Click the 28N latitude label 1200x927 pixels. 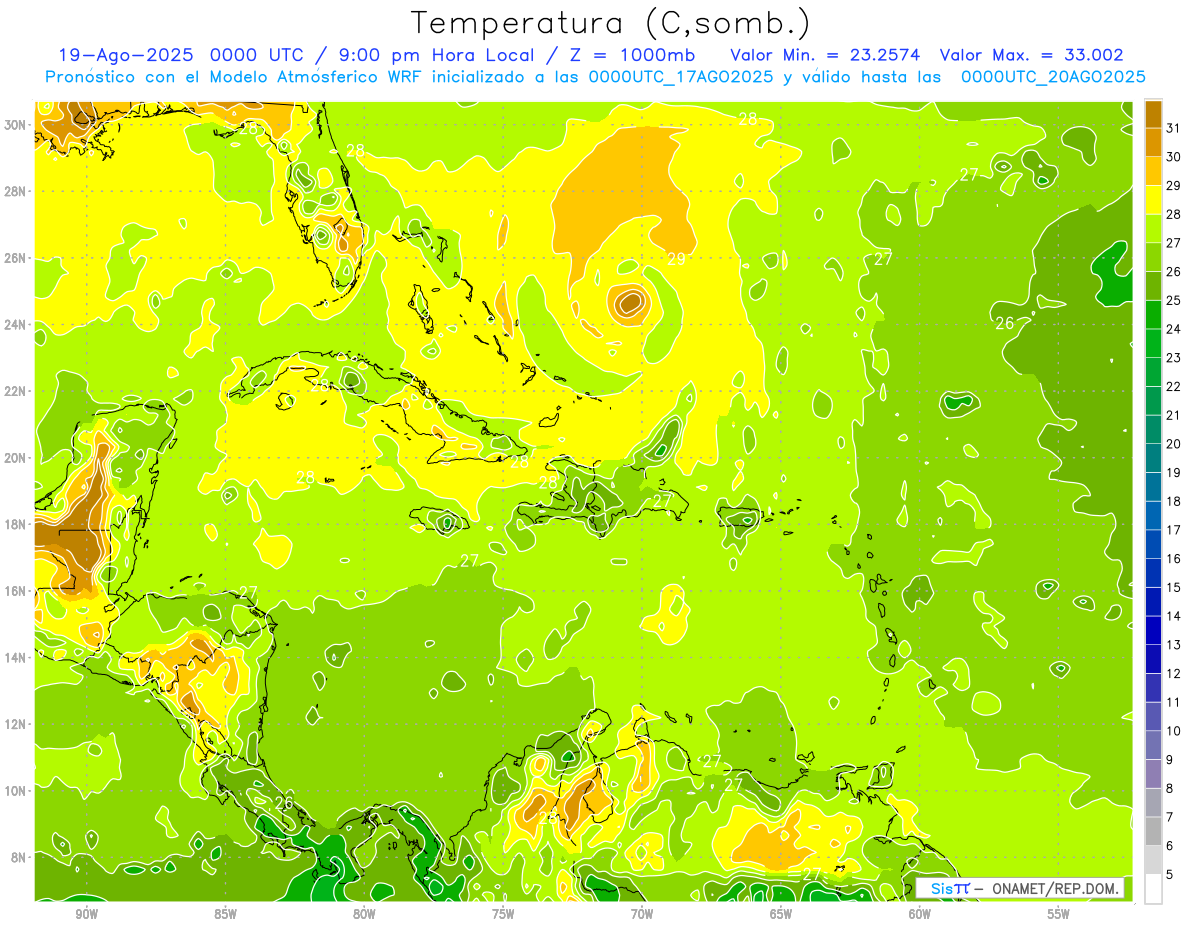click(x=16, y=191)
